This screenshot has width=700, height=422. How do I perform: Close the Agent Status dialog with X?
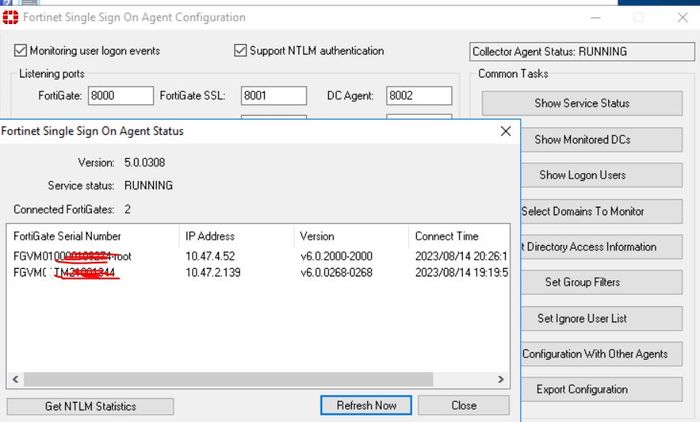(505, 131)
